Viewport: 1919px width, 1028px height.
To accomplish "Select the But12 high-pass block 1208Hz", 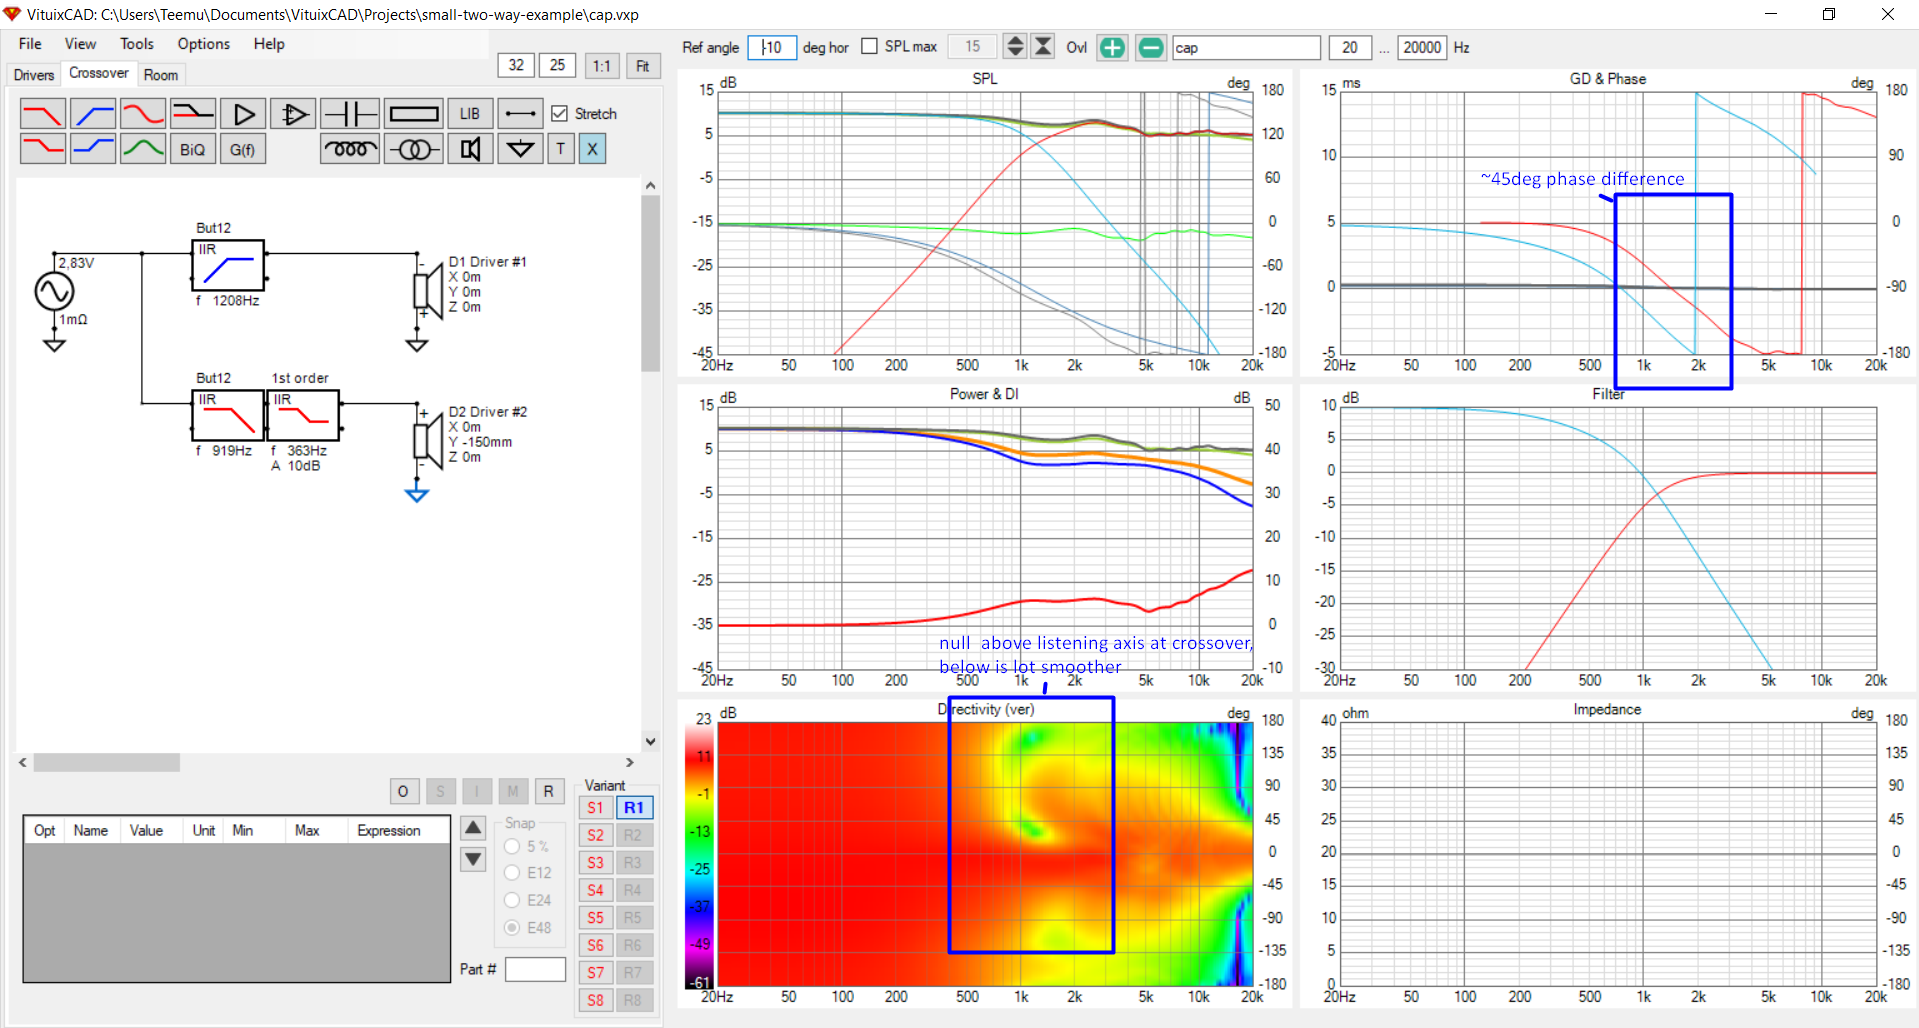I will point(228,265).
